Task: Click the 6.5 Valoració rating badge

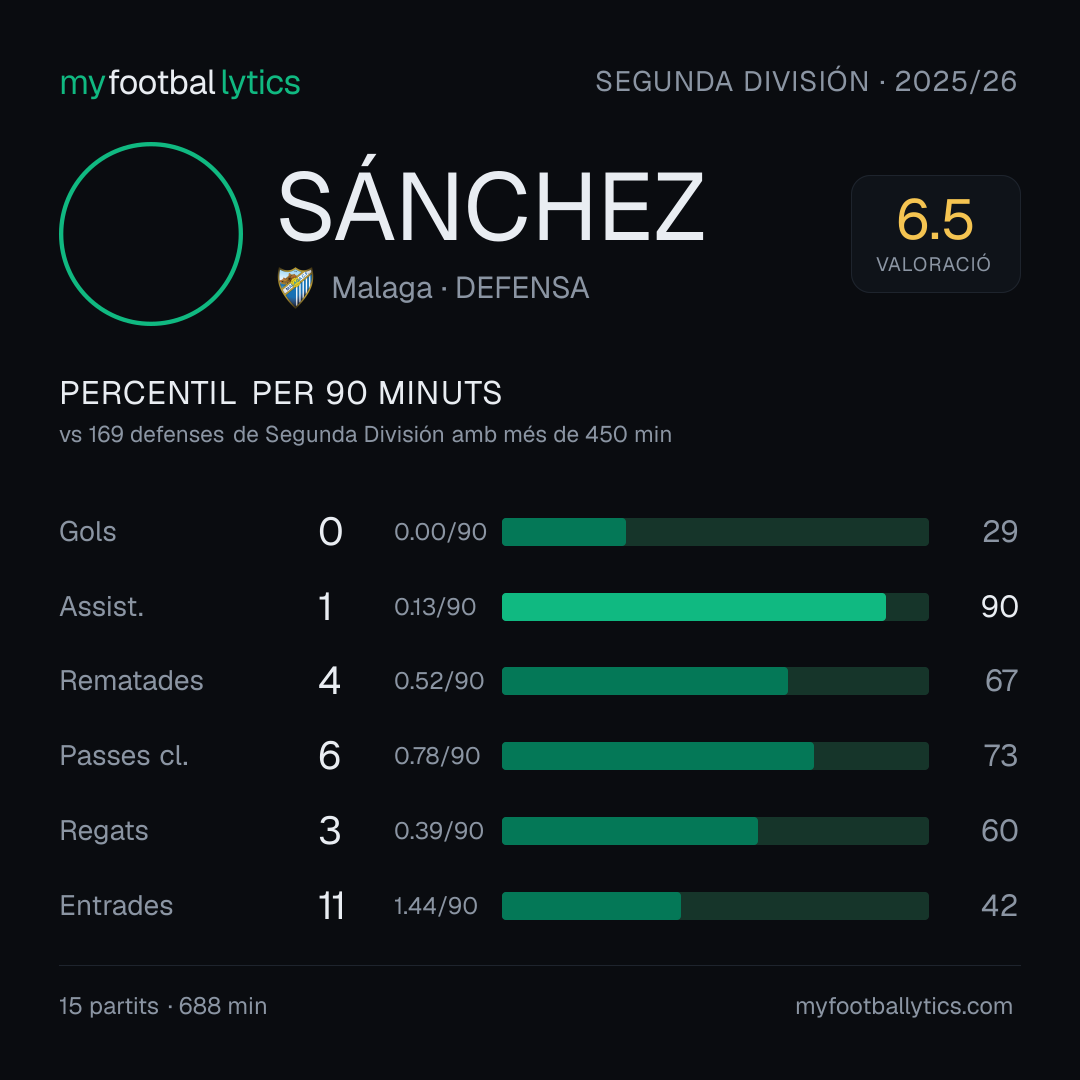Action: (935, 234)
